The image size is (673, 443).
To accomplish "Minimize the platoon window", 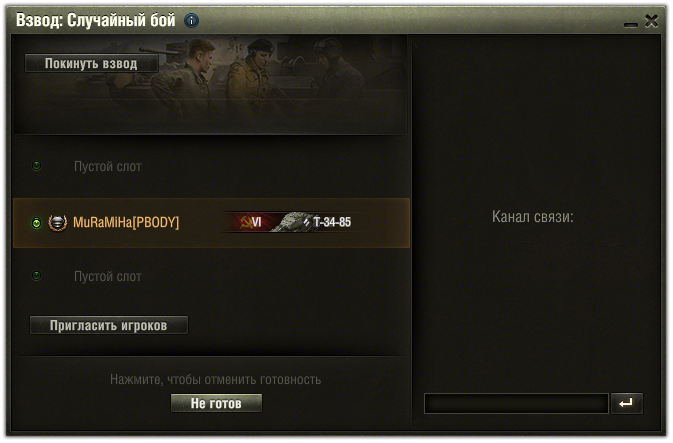I will coord(631,24).
